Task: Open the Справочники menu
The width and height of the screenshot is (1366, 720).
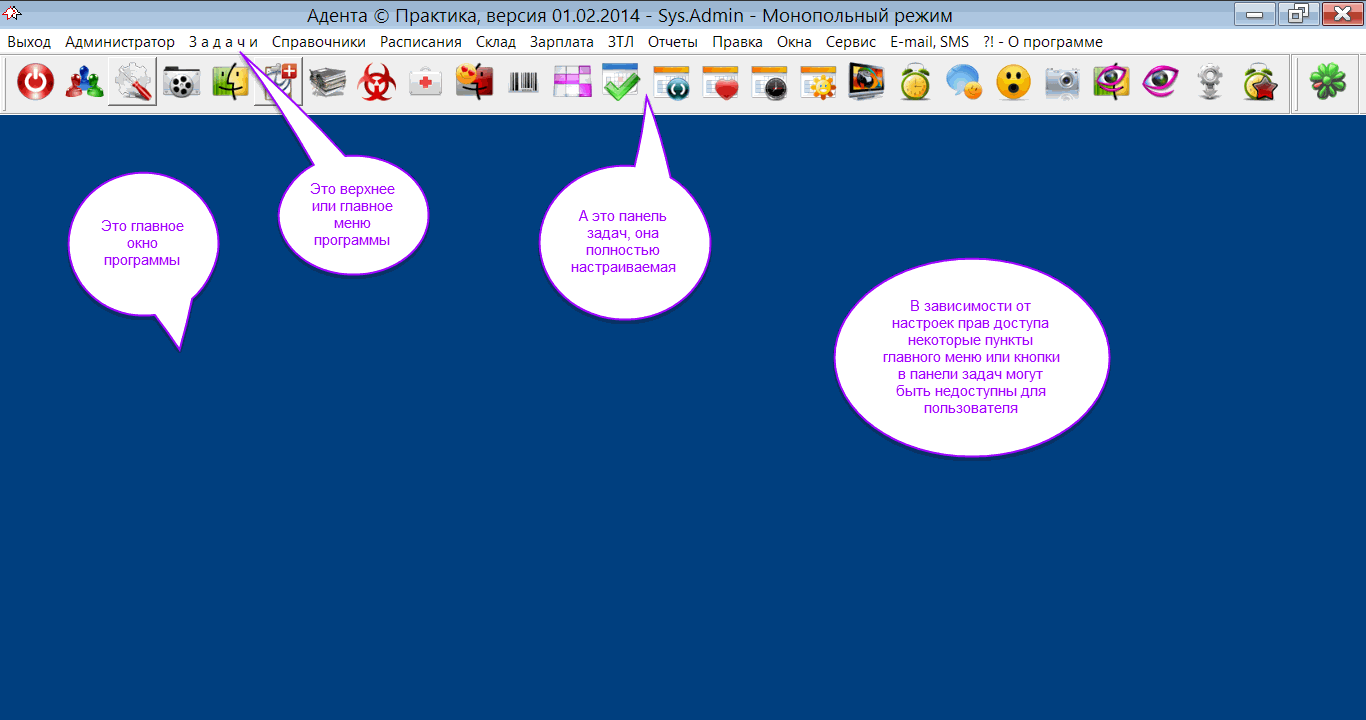Action: (x=319, y=42)
